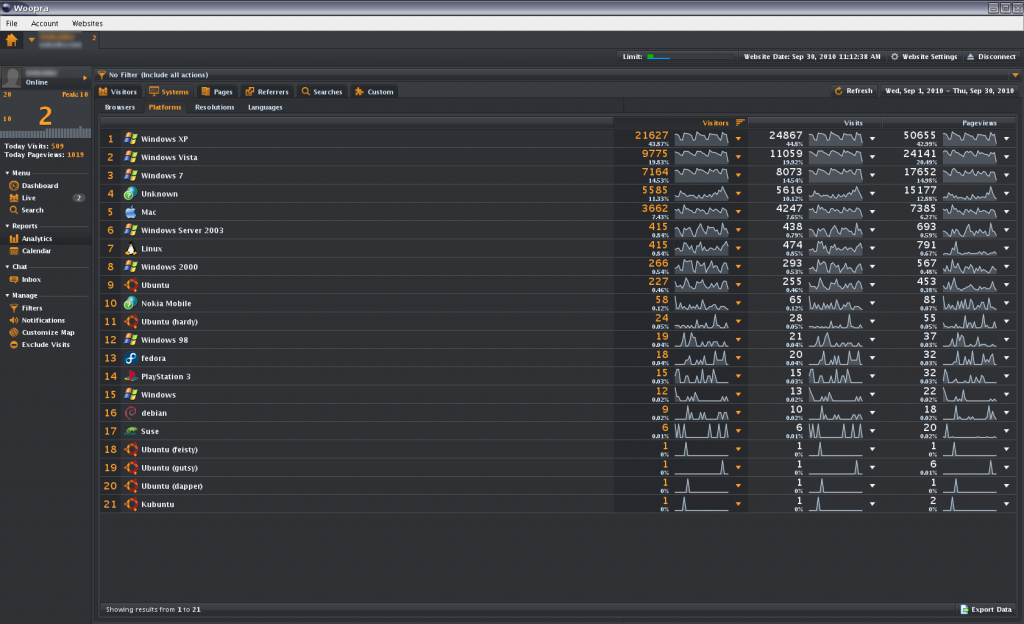Select the Browsers sub-tab
Screen dimensions: 1024x624
(x=120, y=107)
